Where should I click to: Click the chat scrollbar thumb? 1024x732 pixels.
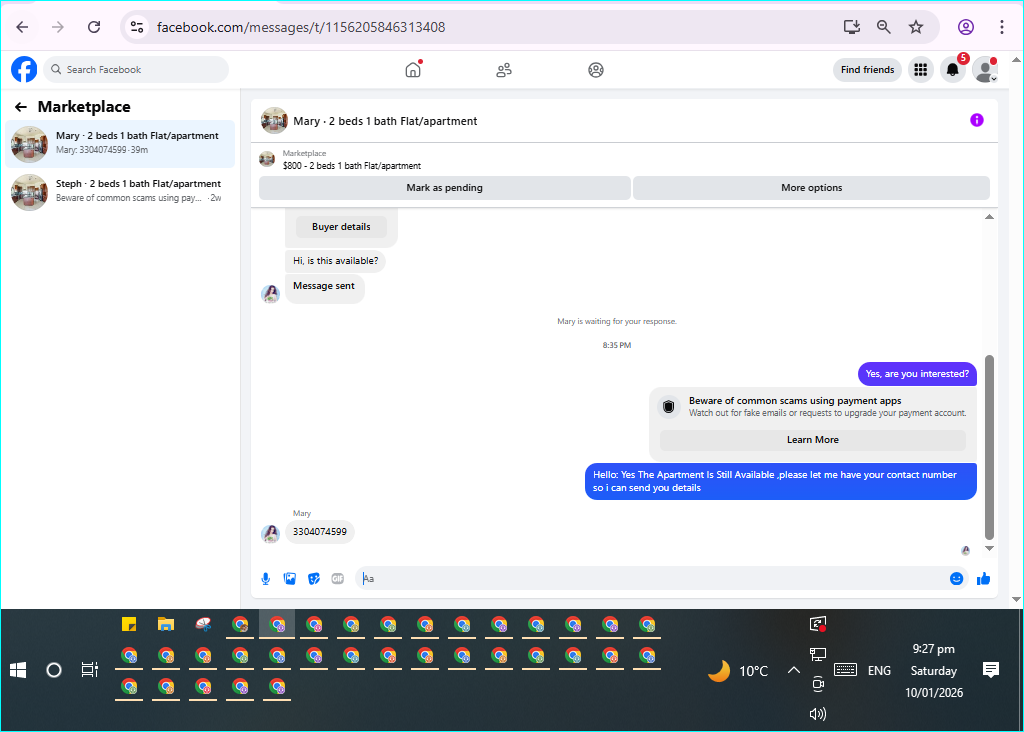(989, 447)
